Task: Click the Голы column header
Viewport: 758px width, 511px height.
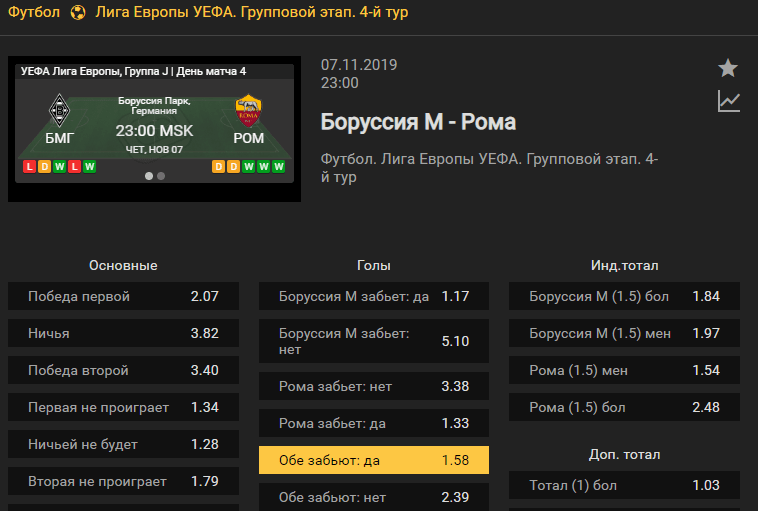Action: (x=374, y=265)
